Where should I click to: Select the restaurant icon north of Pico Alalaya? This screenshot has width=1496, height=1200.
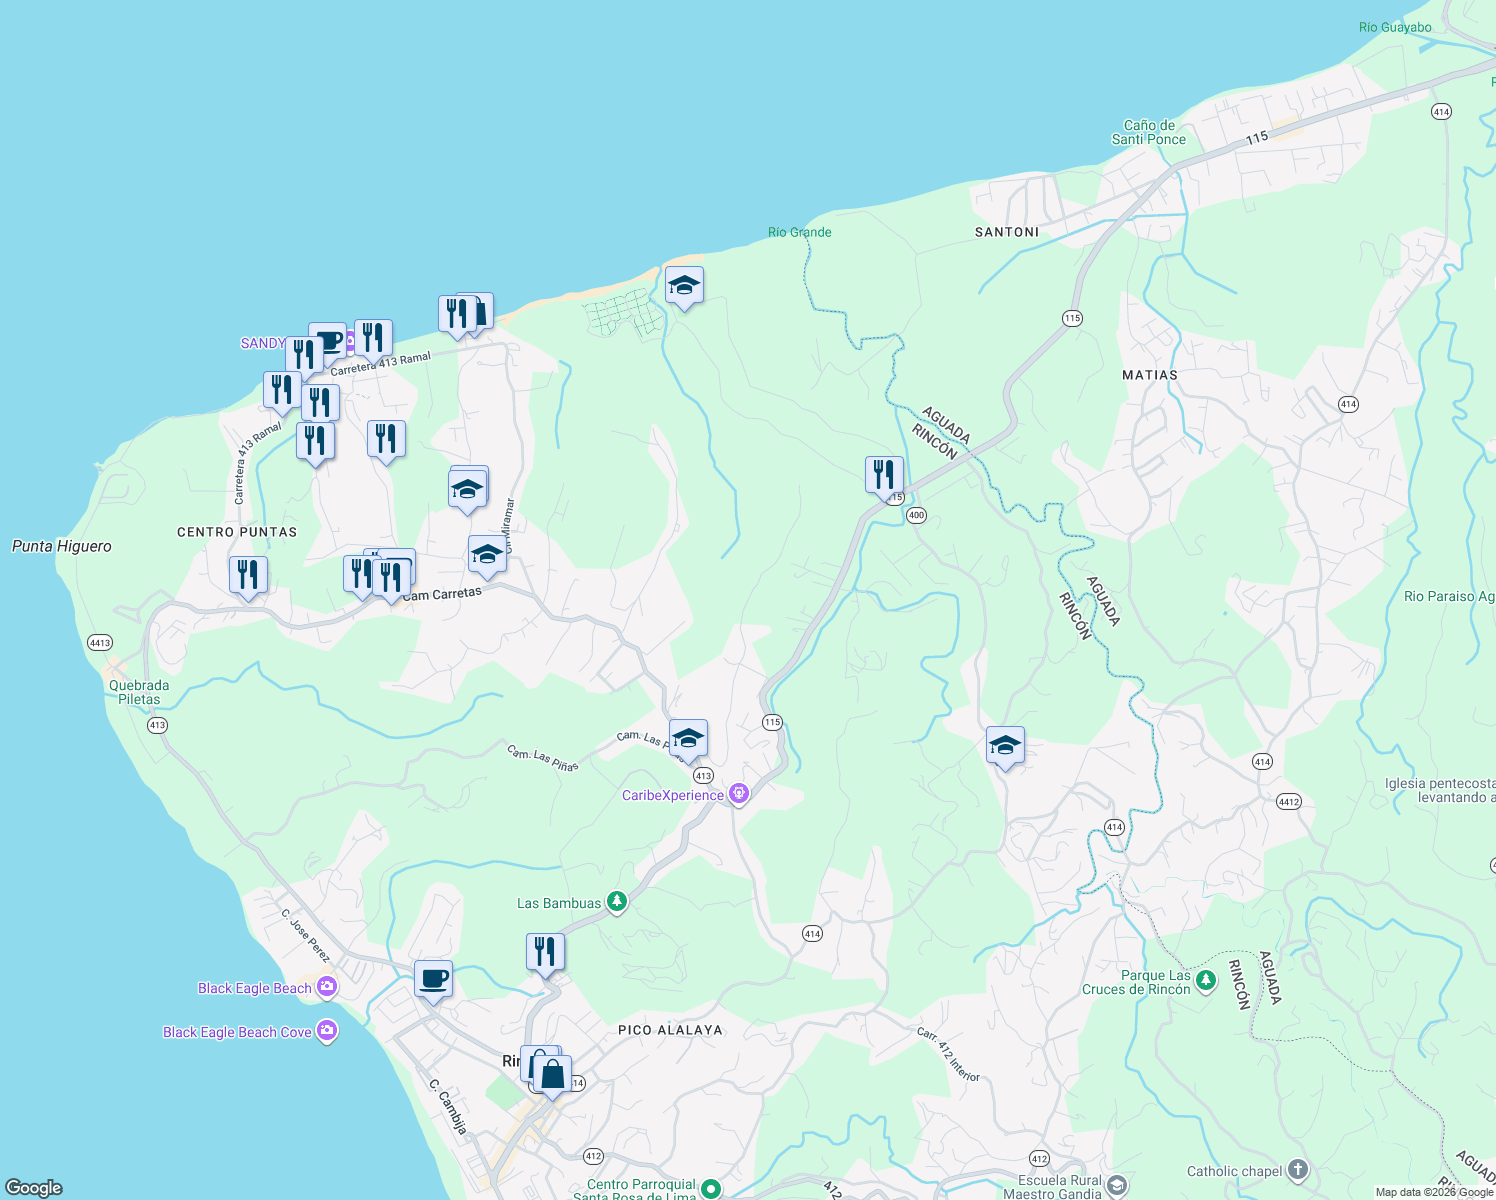pyautogui.click(x=545, y=950)
